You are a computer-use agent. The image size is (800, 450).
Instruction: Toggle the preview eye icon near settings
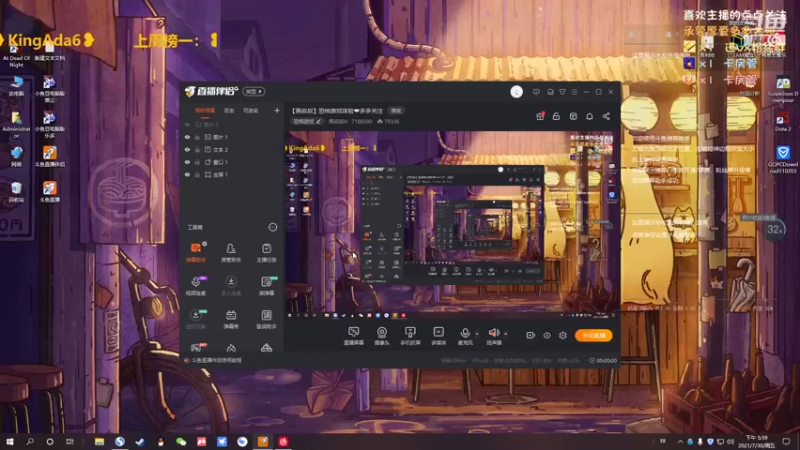click(x=547, y=335)
